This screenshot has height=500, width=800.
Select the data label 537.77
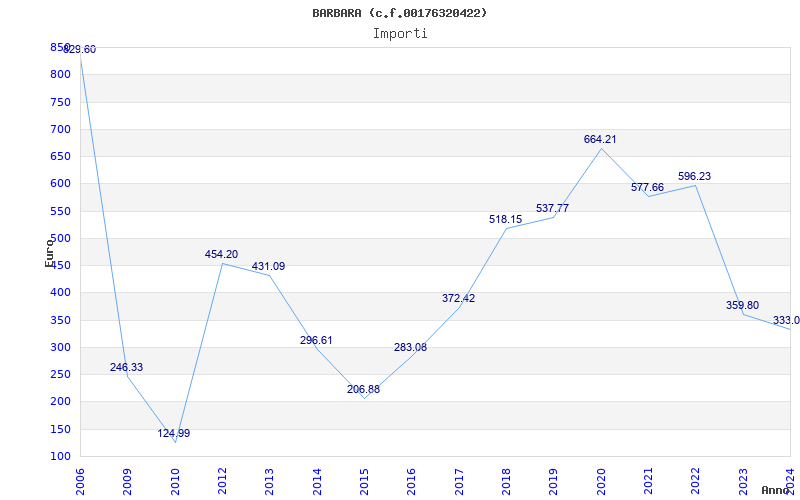[x=553, y=209]
